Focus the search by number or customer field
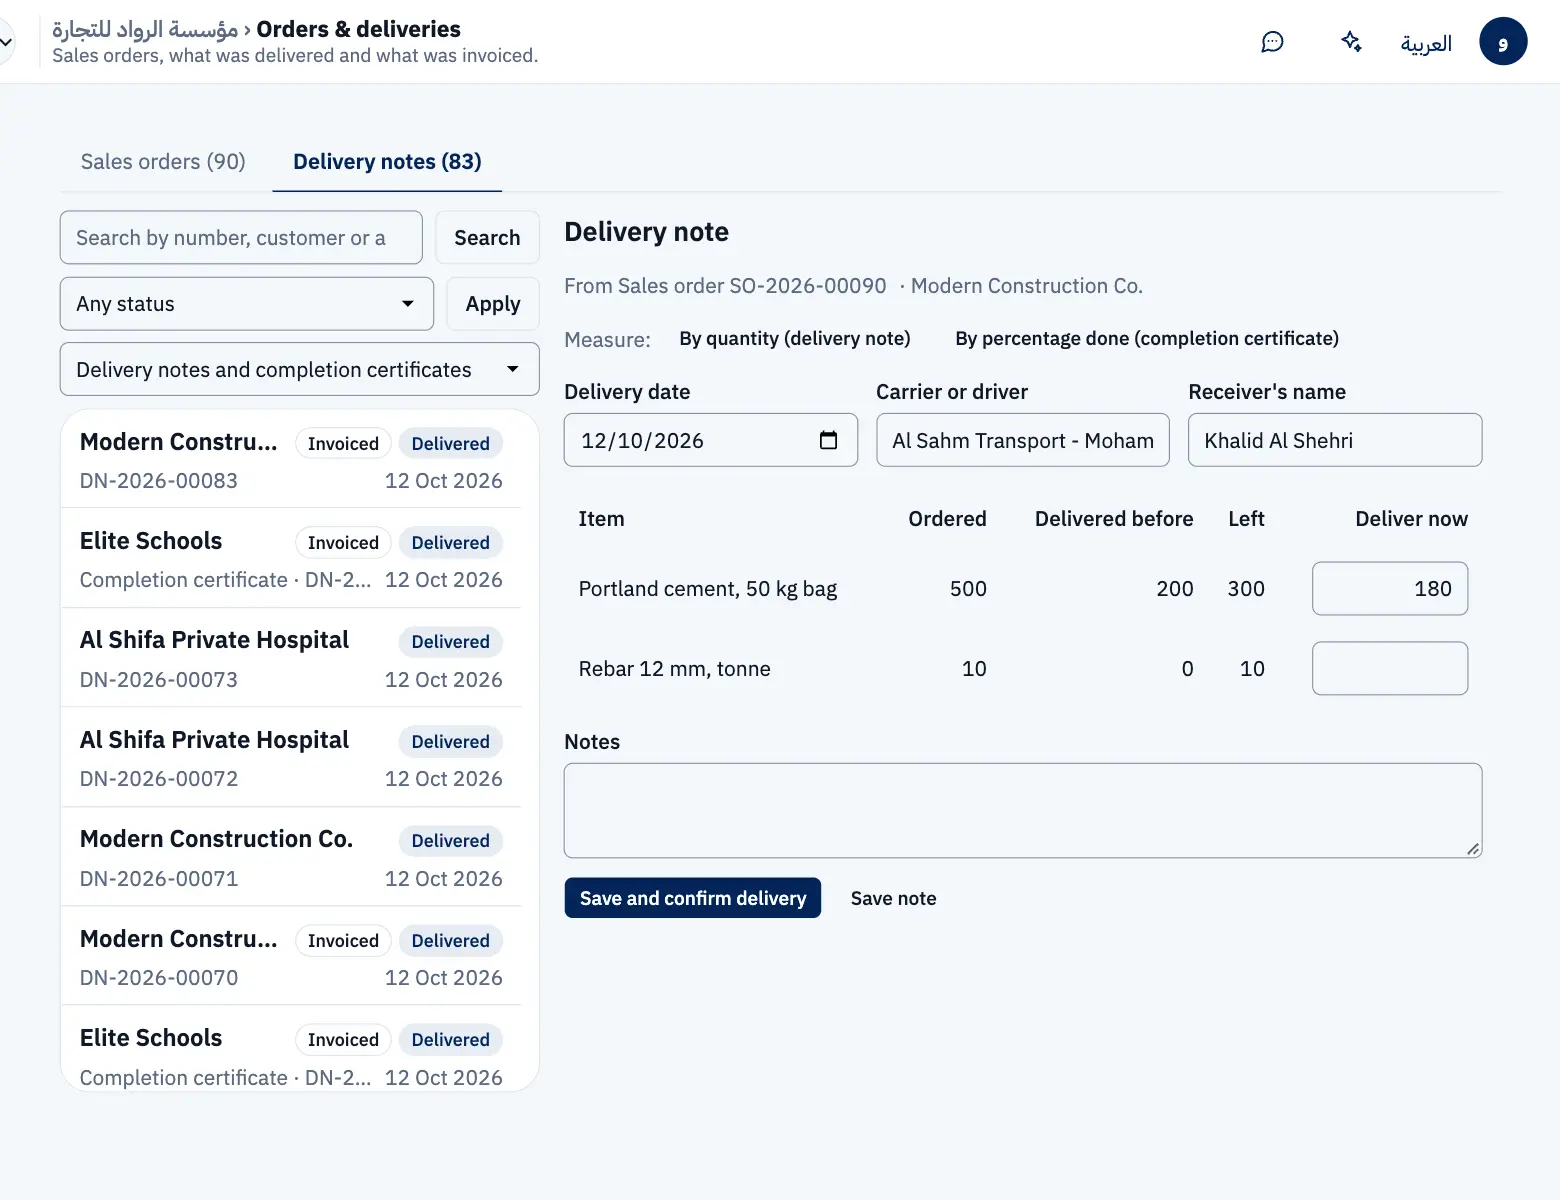The width and height of the screenshot is (1560, 1200). [241, 237]
